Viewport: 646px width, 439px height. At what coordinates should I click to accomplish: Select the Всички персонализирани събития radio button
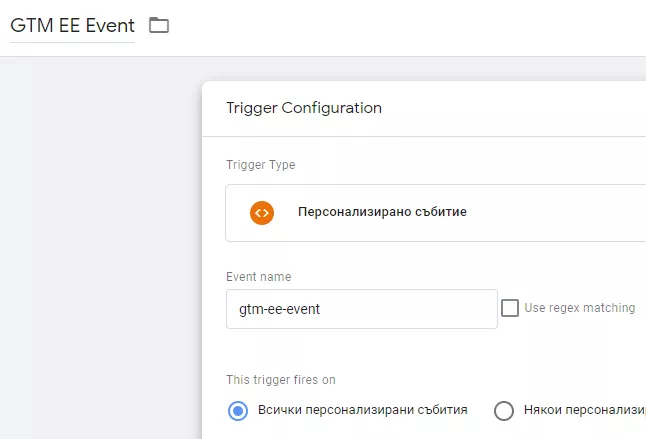point(238,411)
